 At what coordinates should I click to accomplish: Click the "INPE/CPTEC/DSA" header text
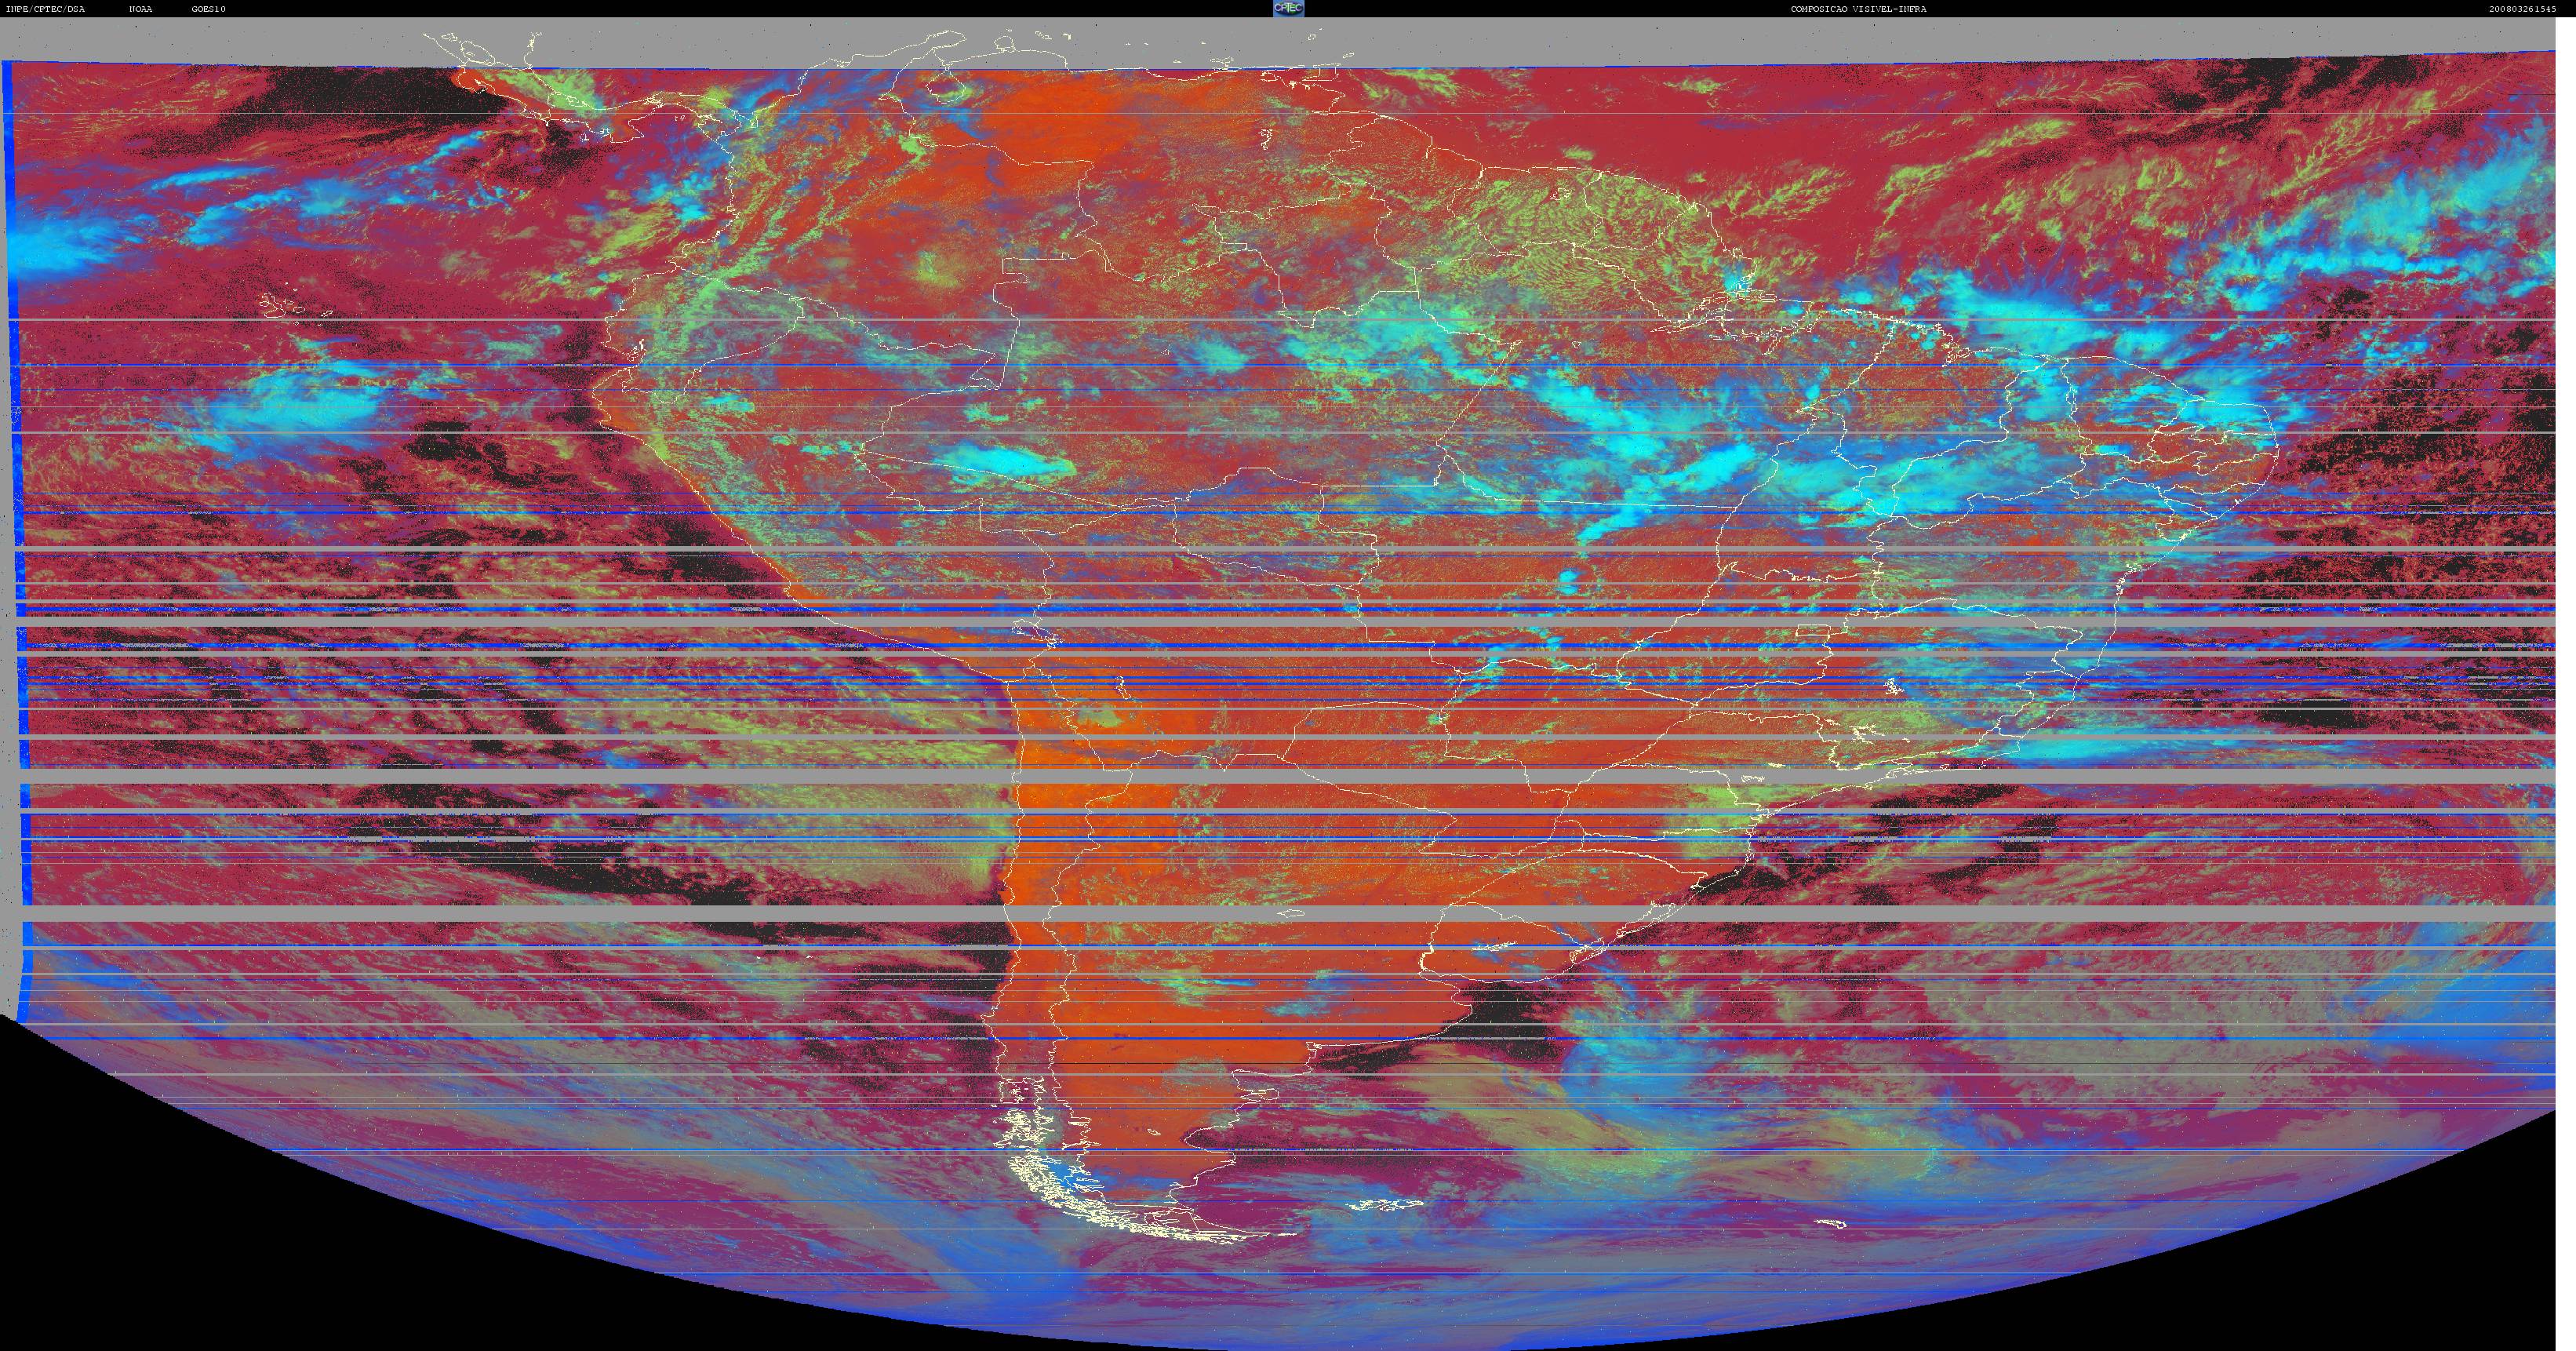(x=46, y=9)
